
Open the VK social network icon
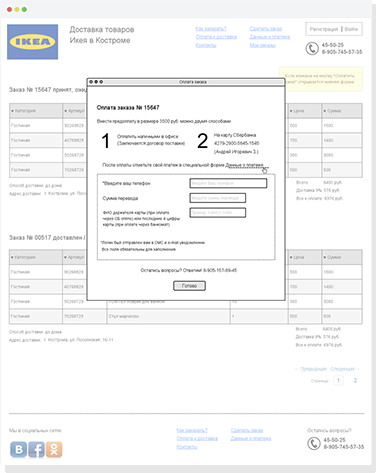(x=18, y=449)
